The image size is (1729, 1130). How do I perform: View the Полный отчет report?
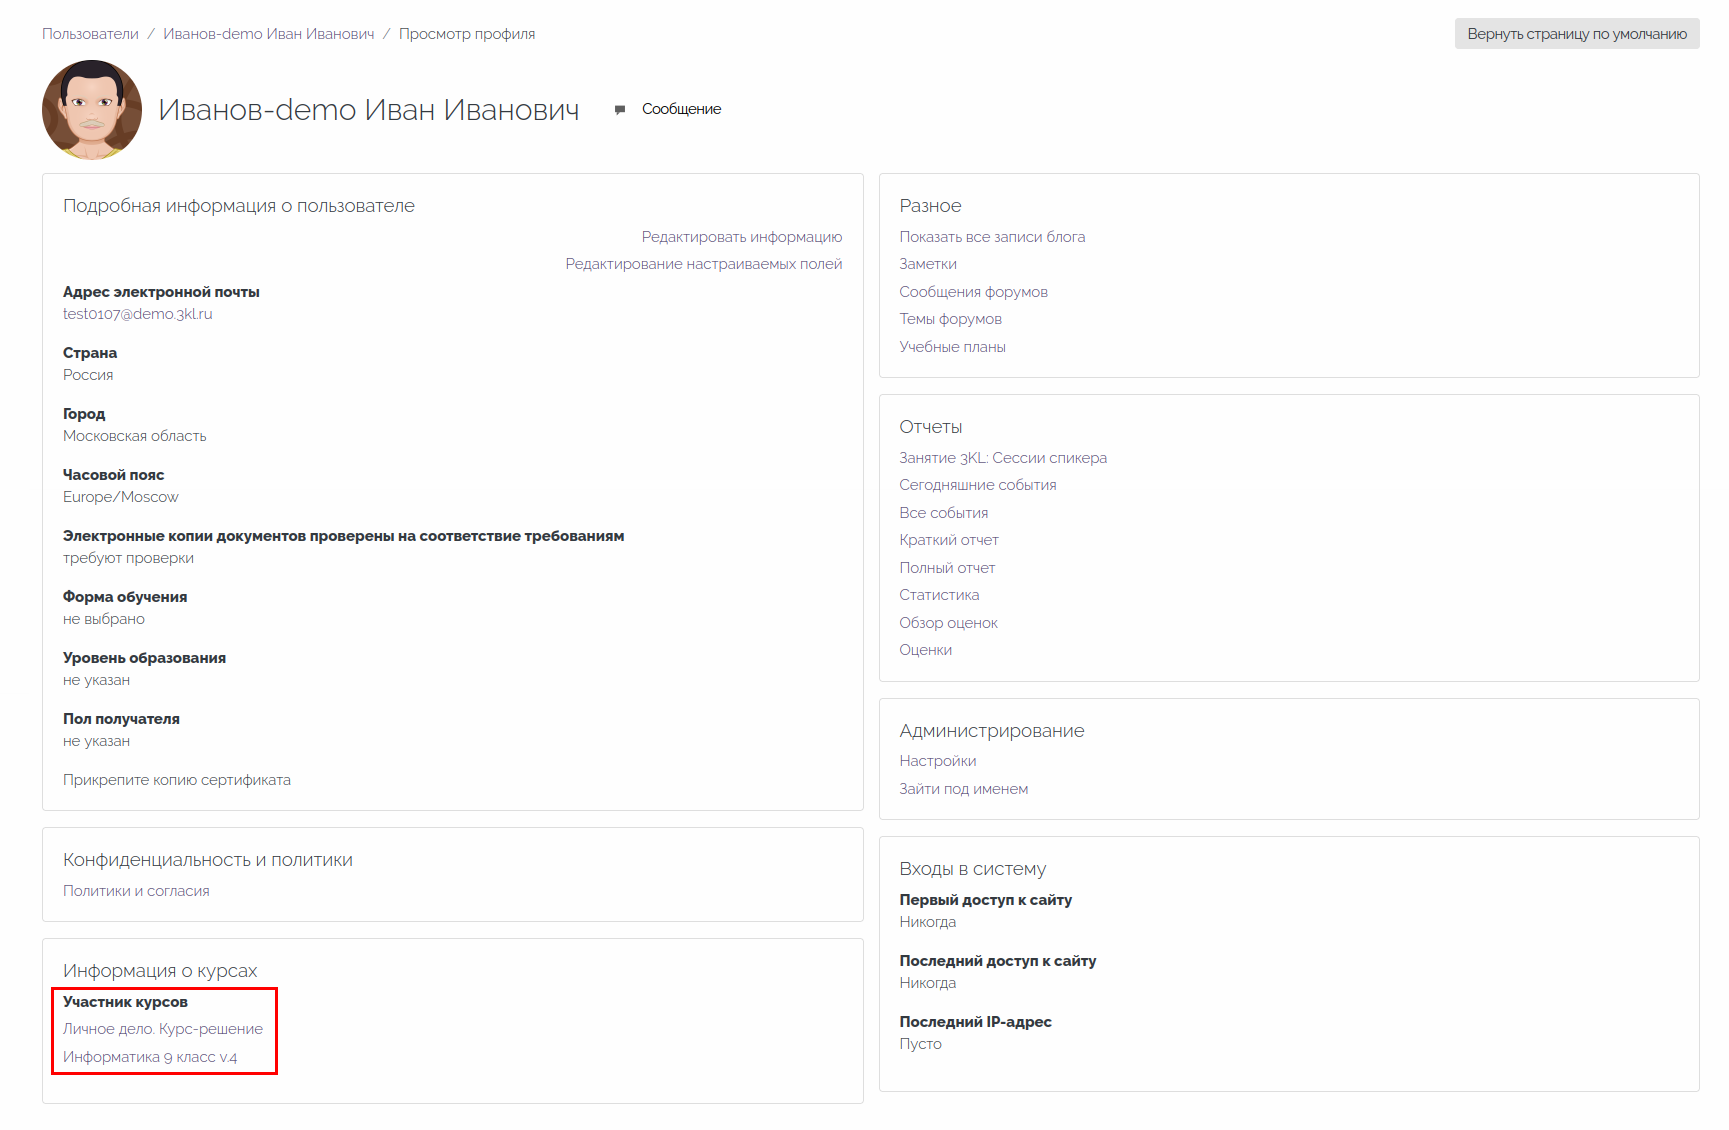coord(946,568)
